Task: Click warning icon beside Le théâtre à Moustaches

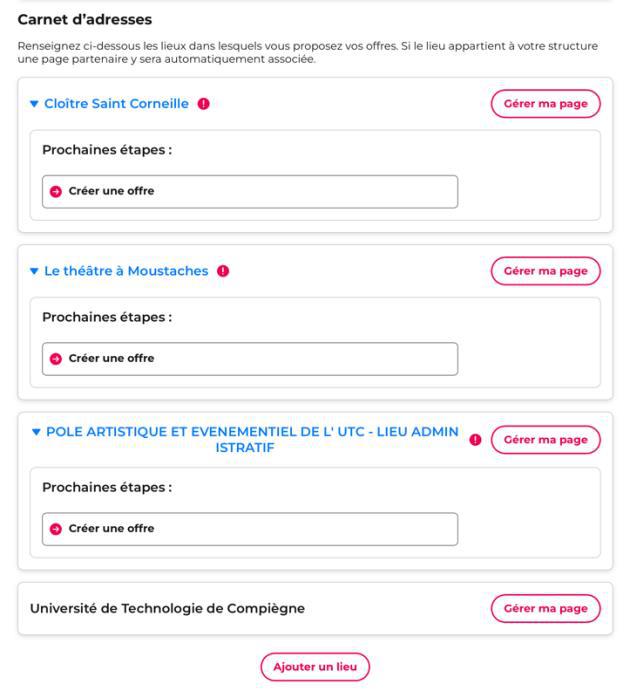Action: tap(223, 271)
